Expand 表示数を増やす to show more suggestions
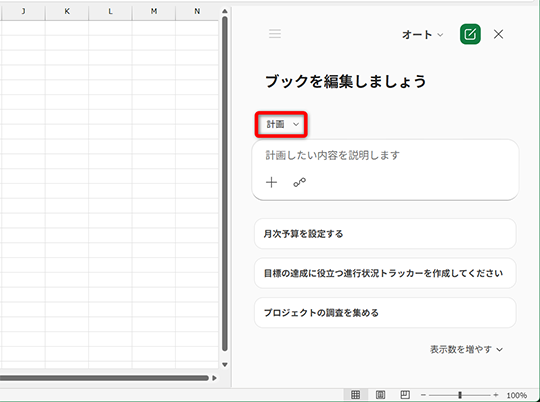540x402 pixels. (x=466, y=349)
